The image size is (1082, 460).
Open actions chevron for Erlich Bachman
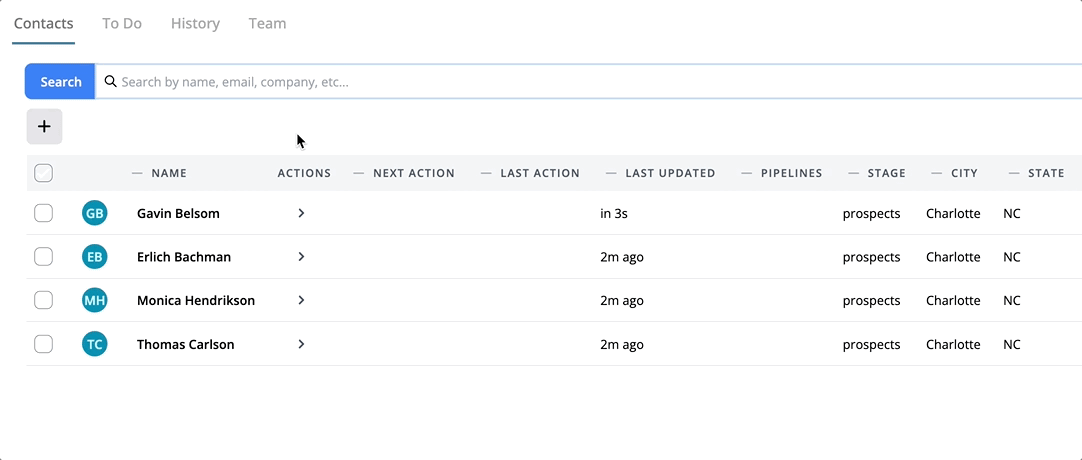[x=301, y=257]
